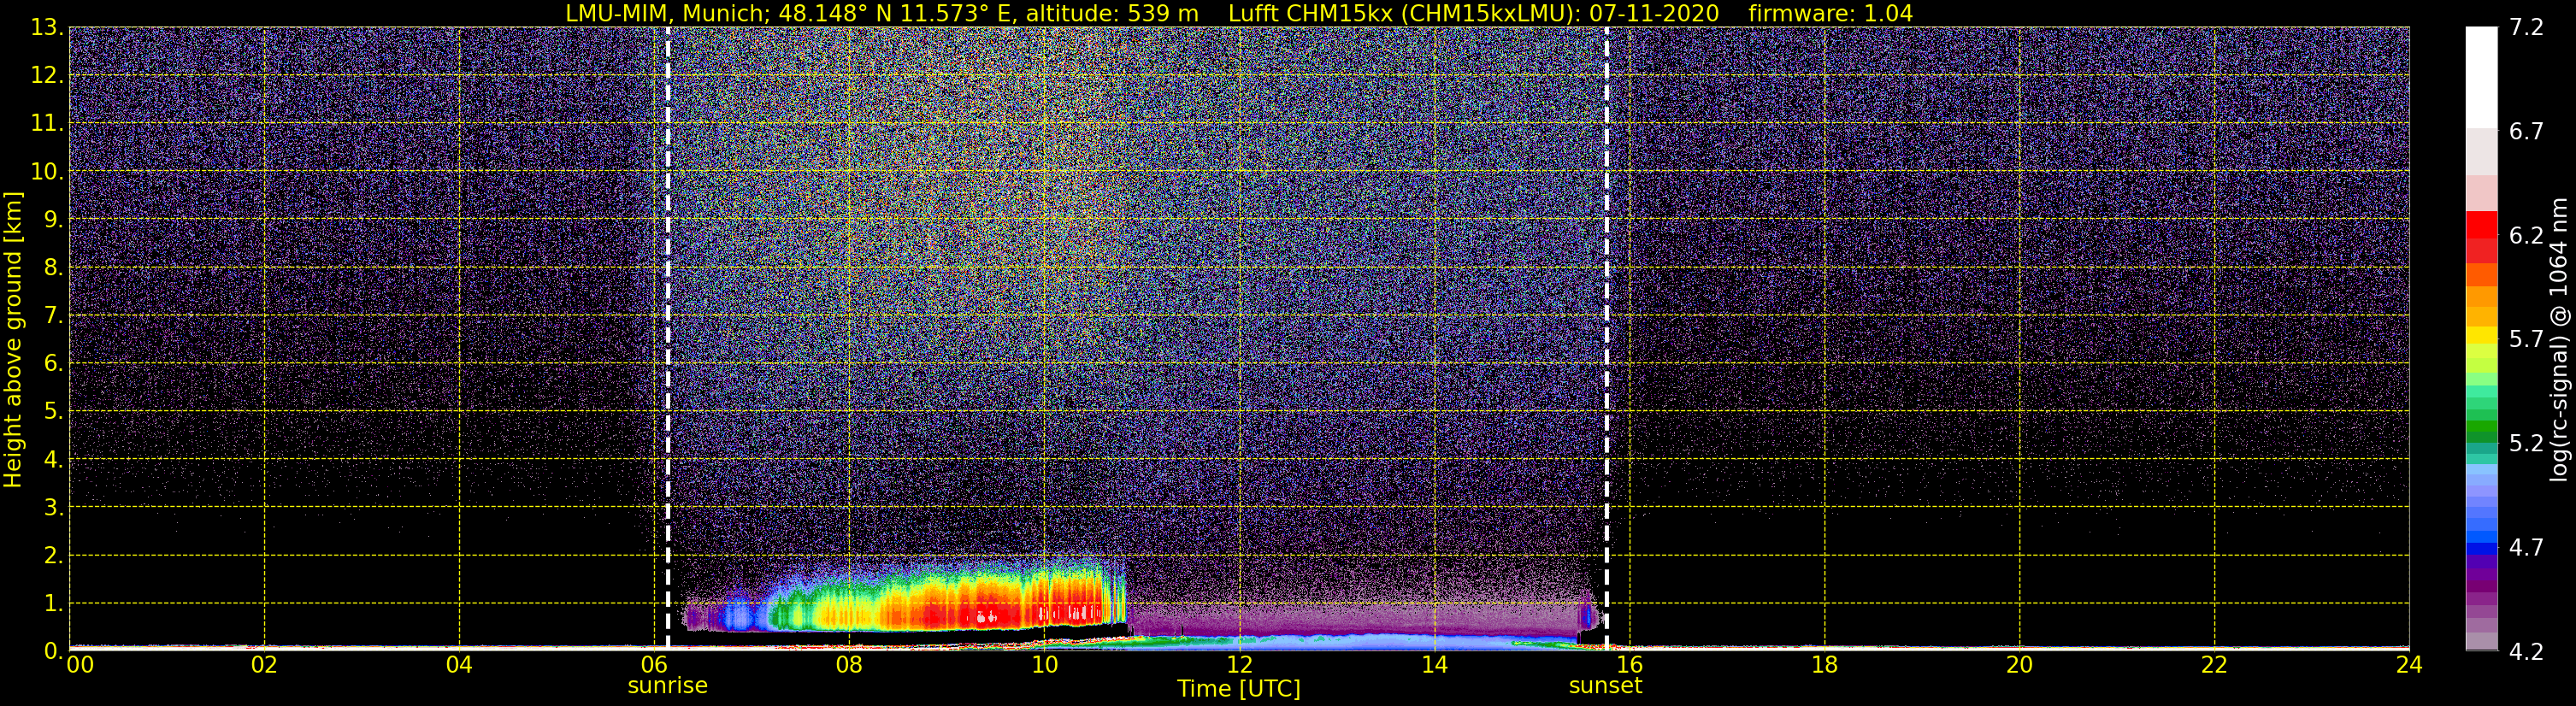
Task: Click the time tick label '12'
Action: (x=1239, y=665)
